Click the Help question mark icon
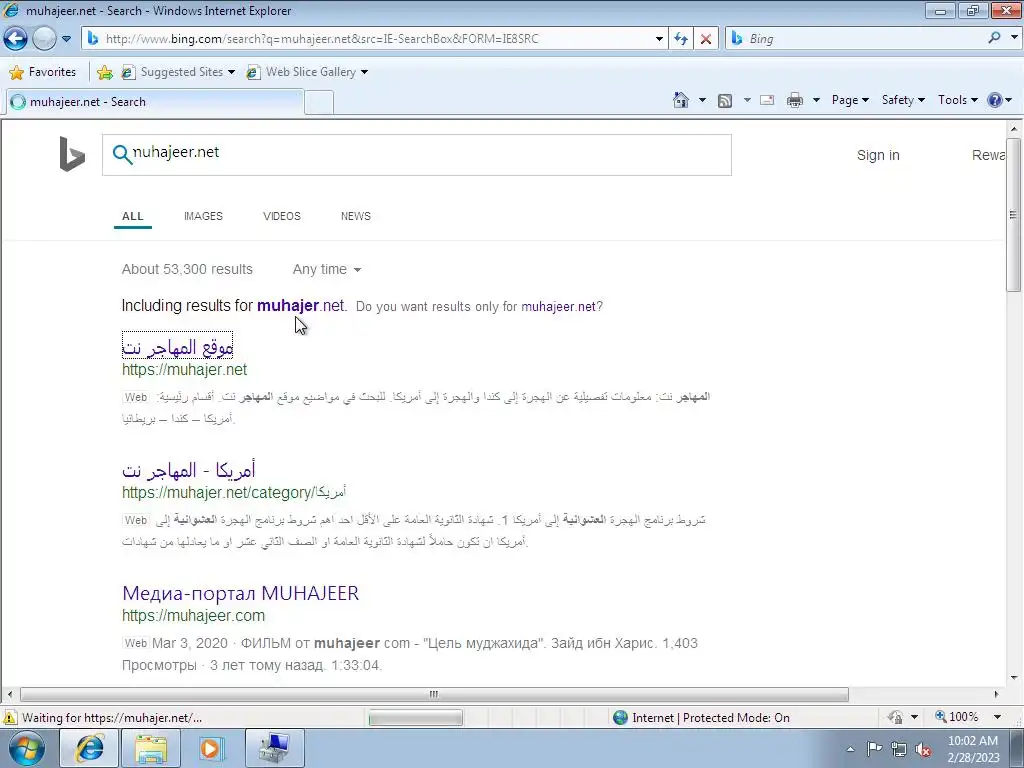 click(x=995, y=100)
